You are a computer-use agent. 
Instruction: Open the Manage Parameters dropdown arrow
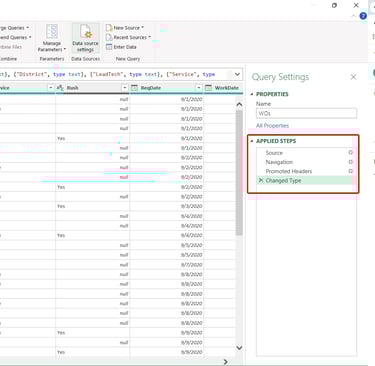[x=65, y=50]
